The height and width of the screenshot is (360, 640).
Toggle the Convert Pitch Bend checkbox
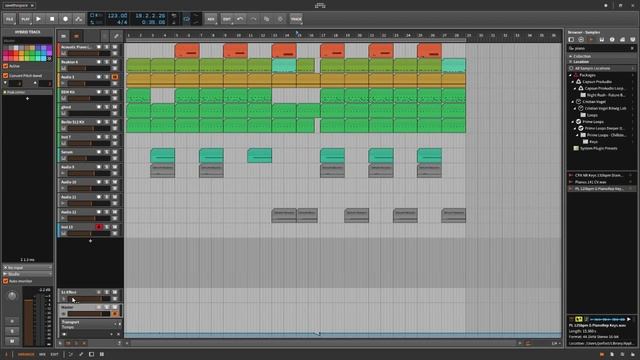click(5, 76)
